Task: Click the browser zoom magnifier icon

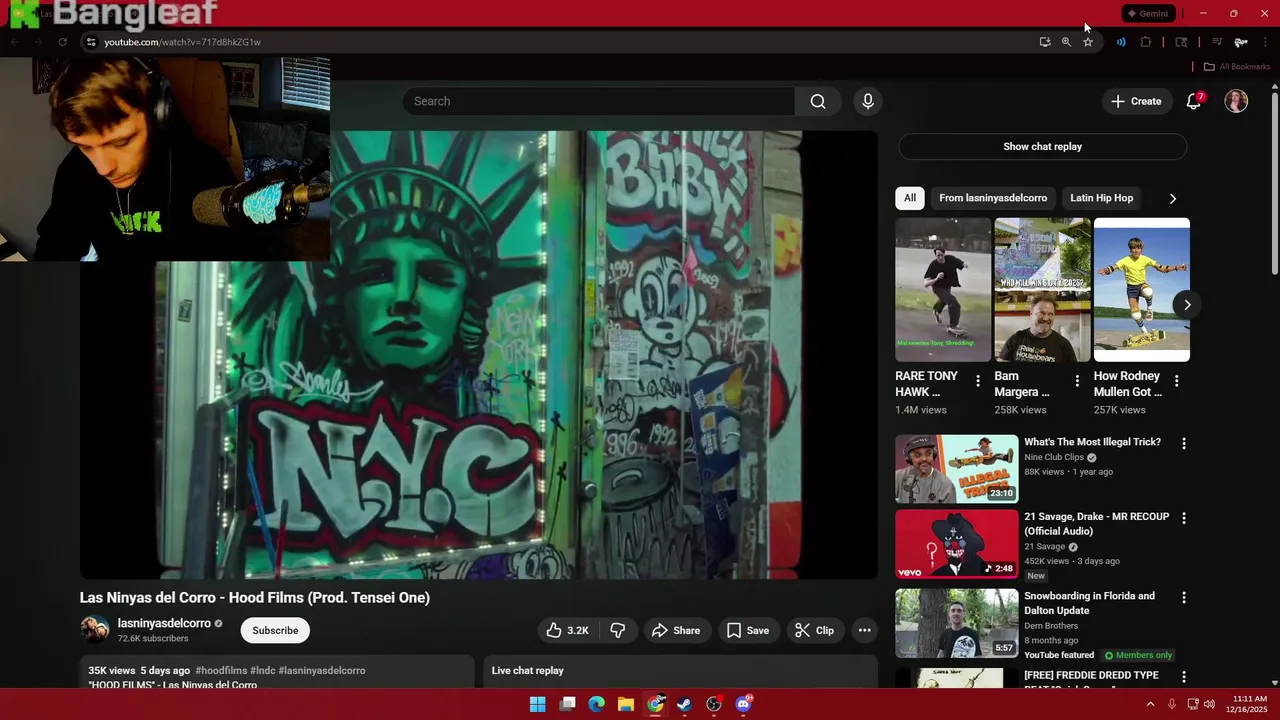Action: [1066, 42]
